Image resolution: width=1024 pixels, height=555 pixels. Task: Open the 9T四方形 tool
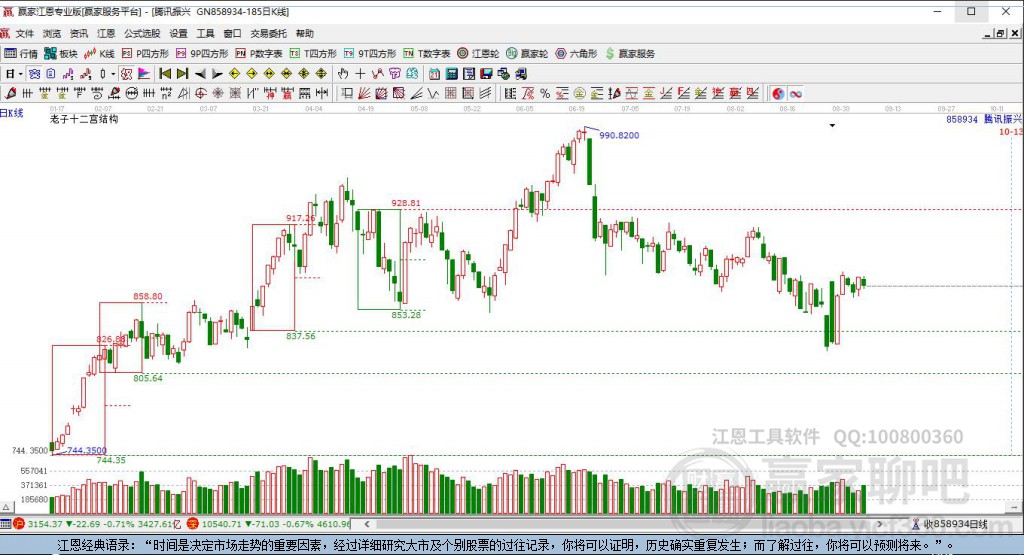click(x=370, y=54)
